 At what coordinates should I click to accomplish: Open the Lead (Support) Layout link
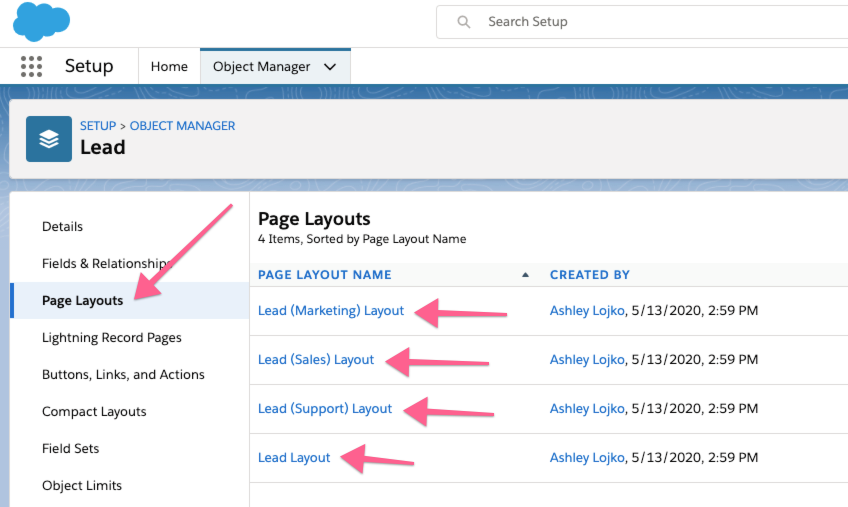(x=324, y=409)
